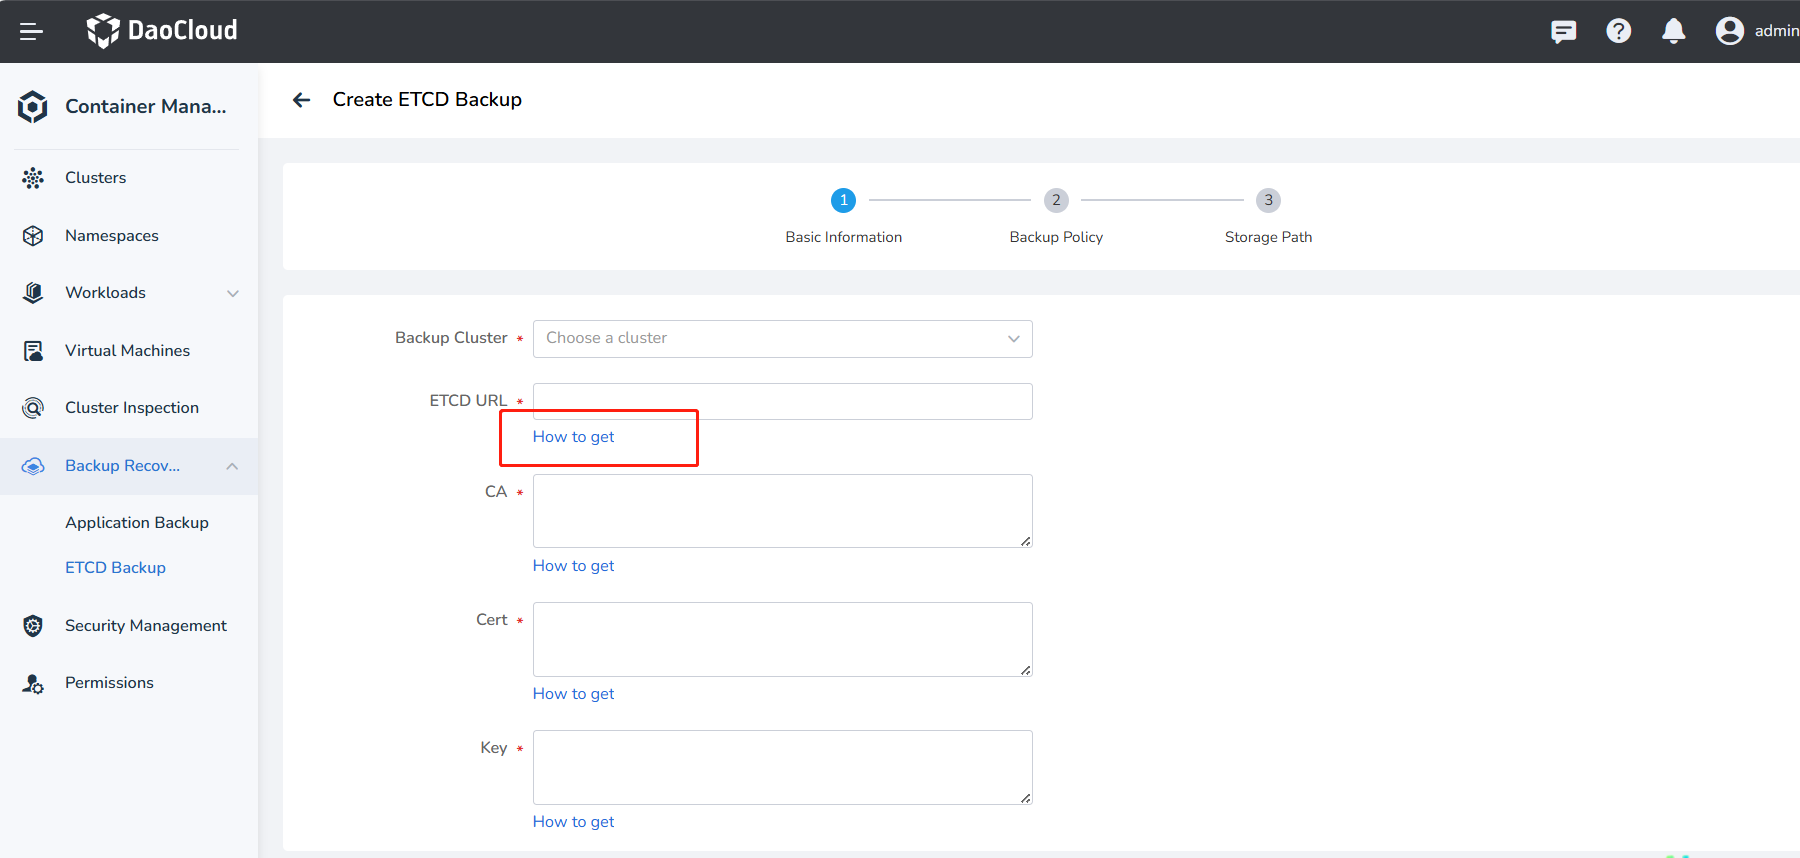Screen dimensions: 1800x858
Task: Open Virtual Machines in sidebar
Action: pos(127,351)
